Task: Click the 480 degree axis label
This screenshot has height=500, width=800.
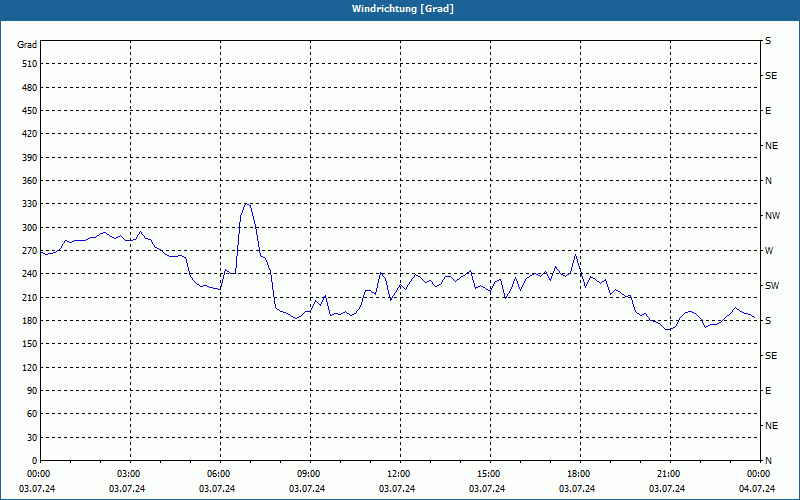Action: click(30, 88)
